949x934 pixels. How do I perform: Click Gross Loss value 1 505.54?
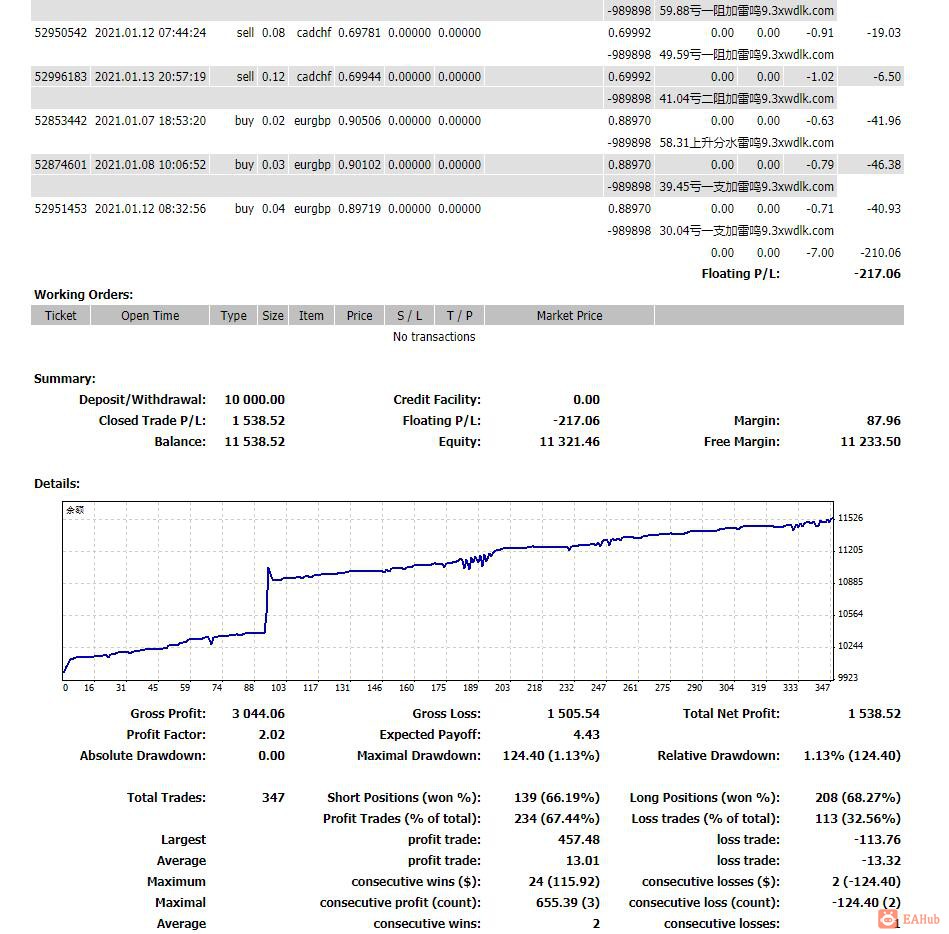[573, 714]
